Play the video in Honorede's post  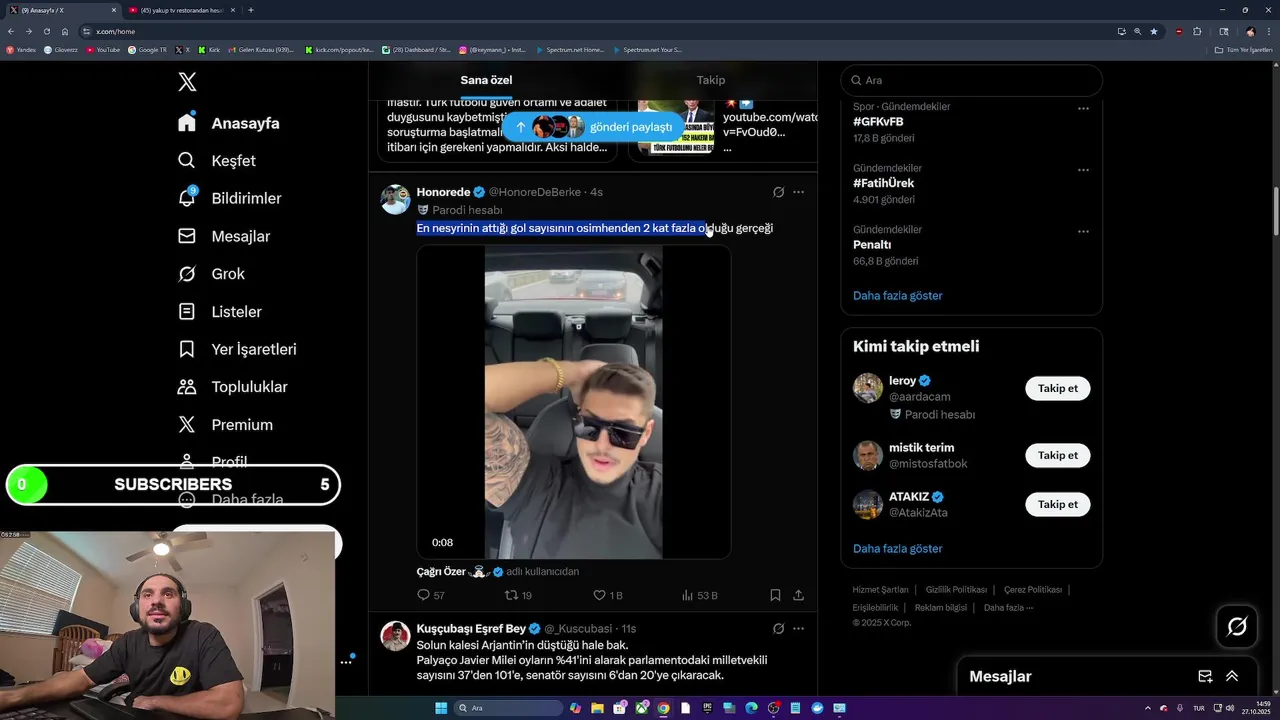click(573, 402)
